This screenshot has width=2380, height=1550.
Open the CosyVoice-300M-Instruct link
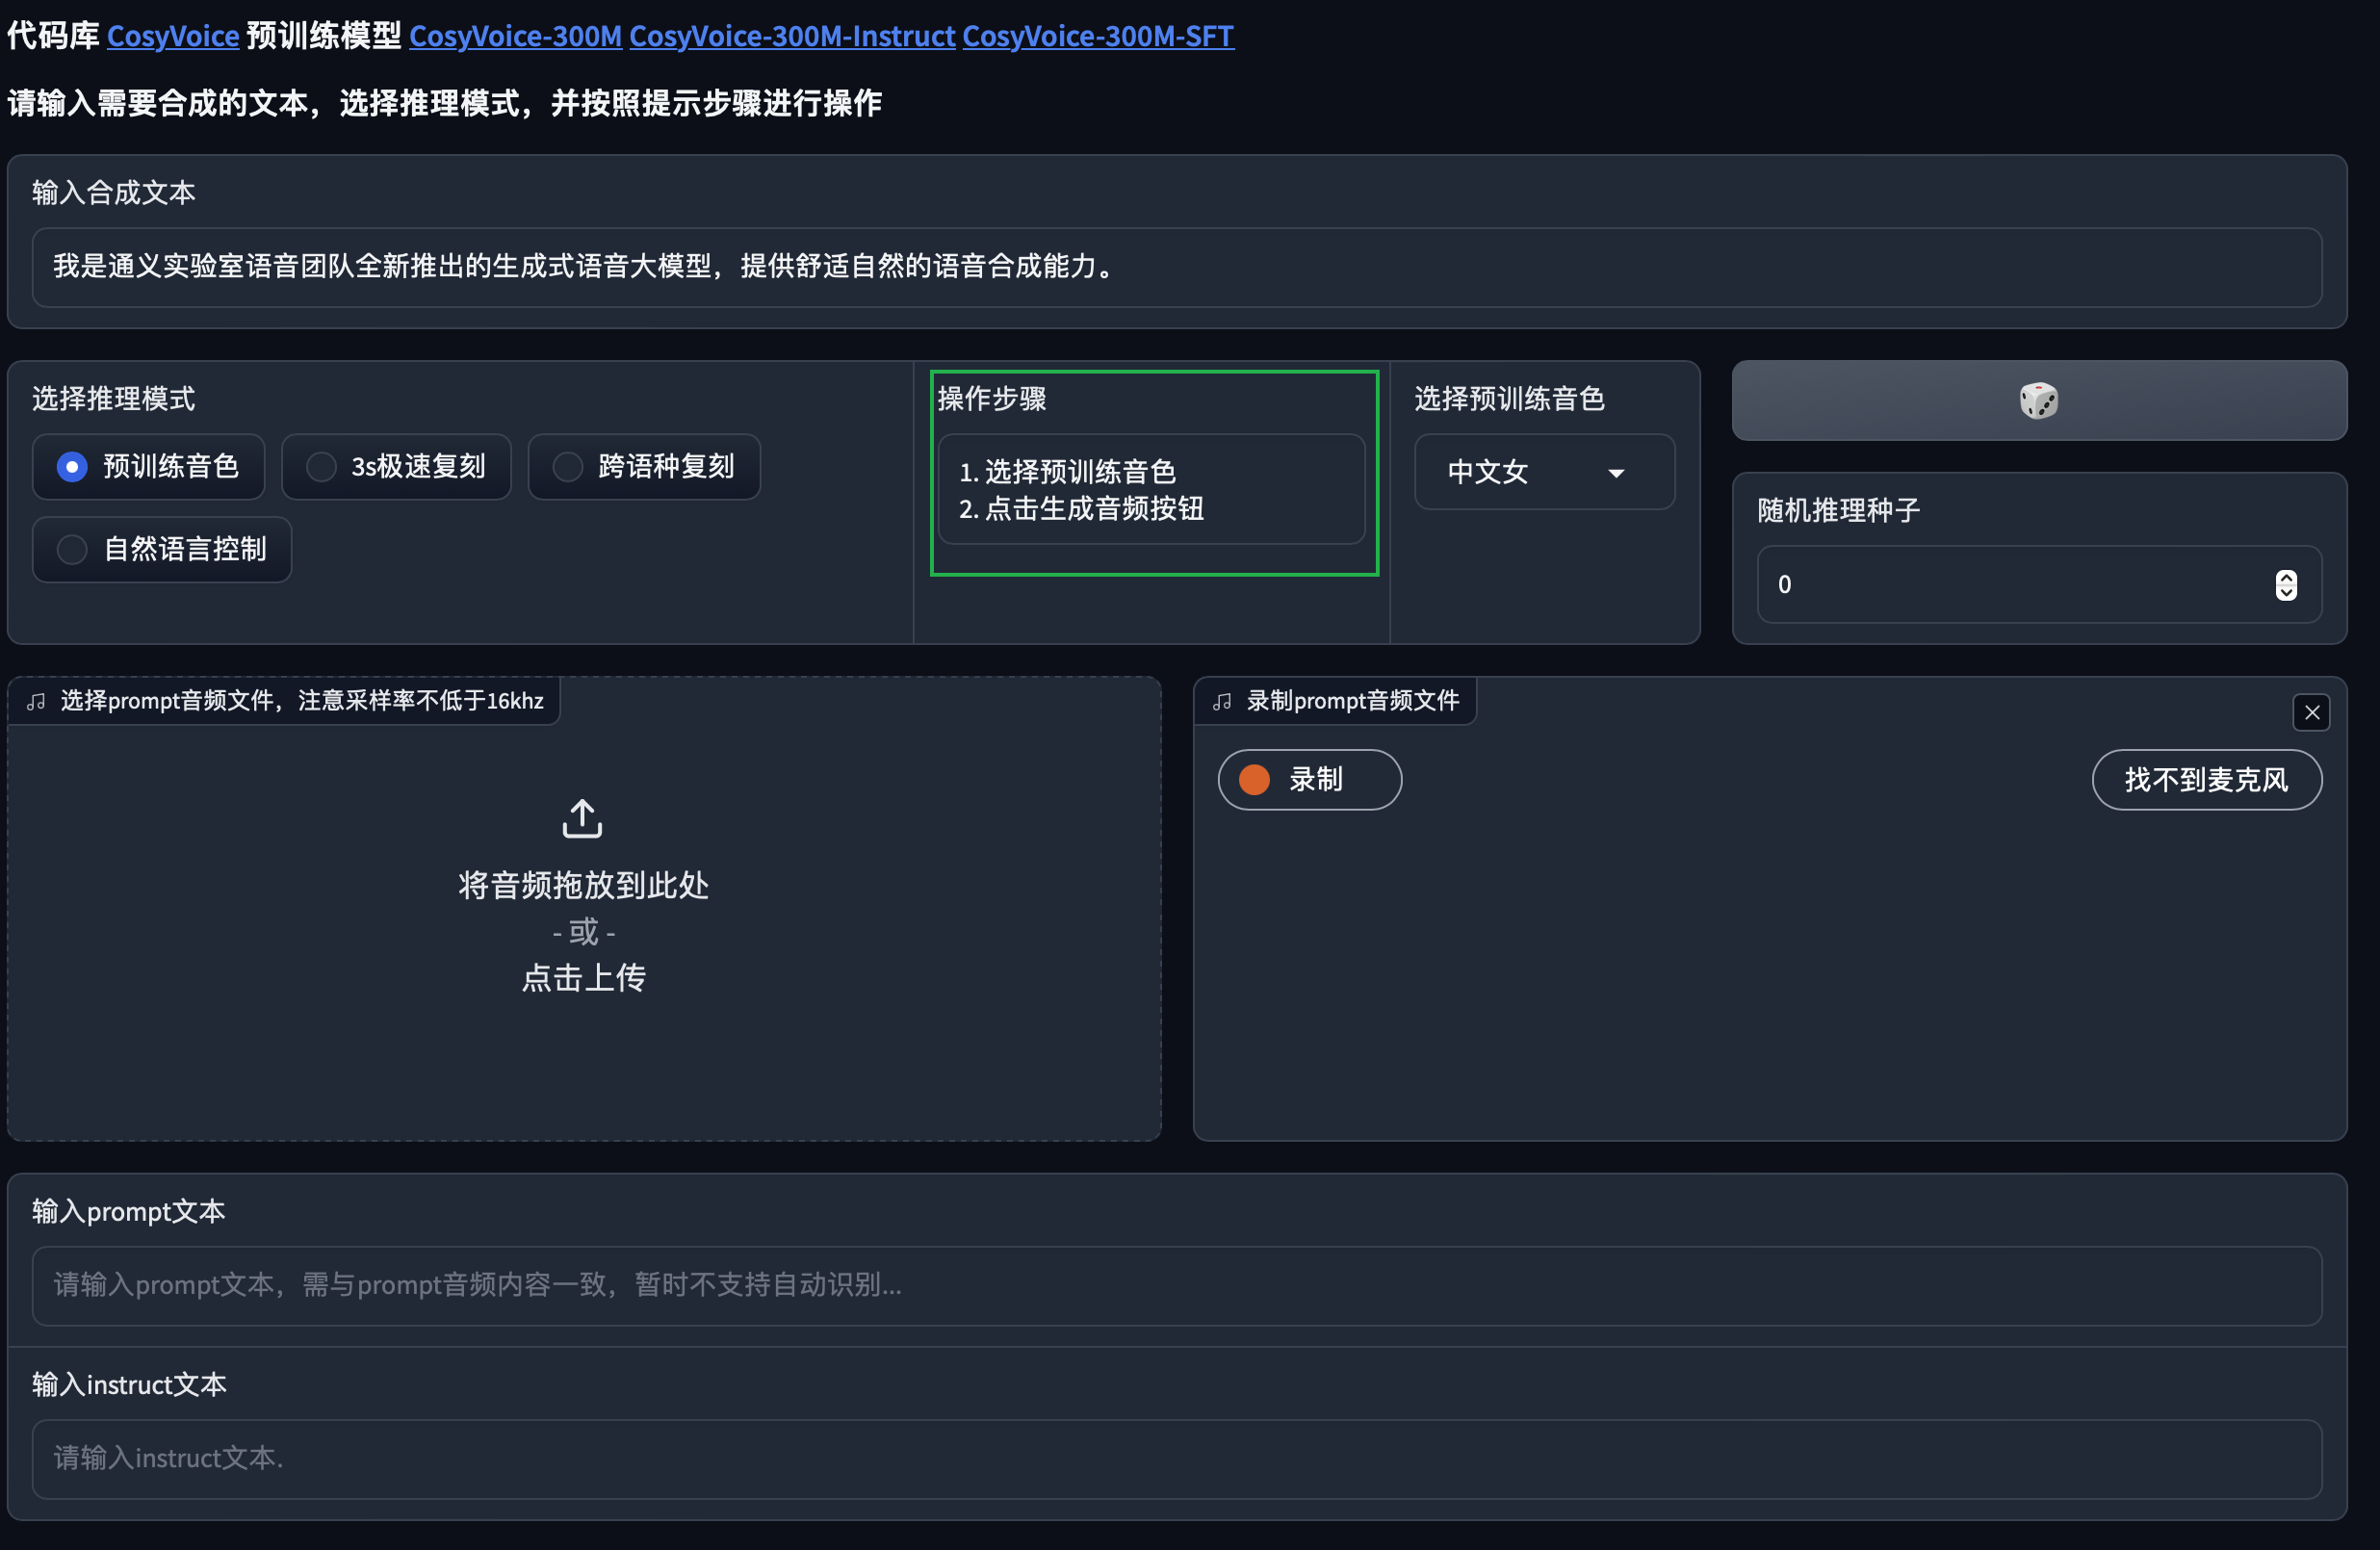792,36
